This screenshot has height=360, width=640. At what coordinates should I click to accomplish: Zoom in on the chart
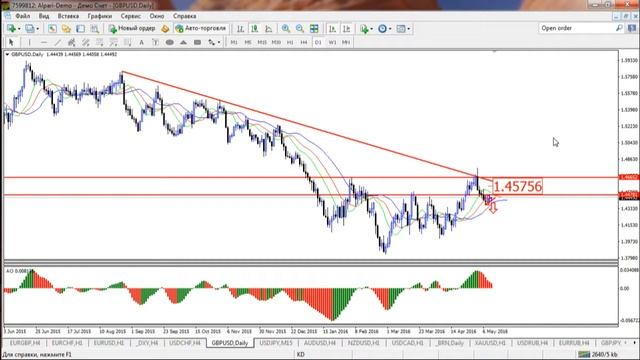[286, 29]
